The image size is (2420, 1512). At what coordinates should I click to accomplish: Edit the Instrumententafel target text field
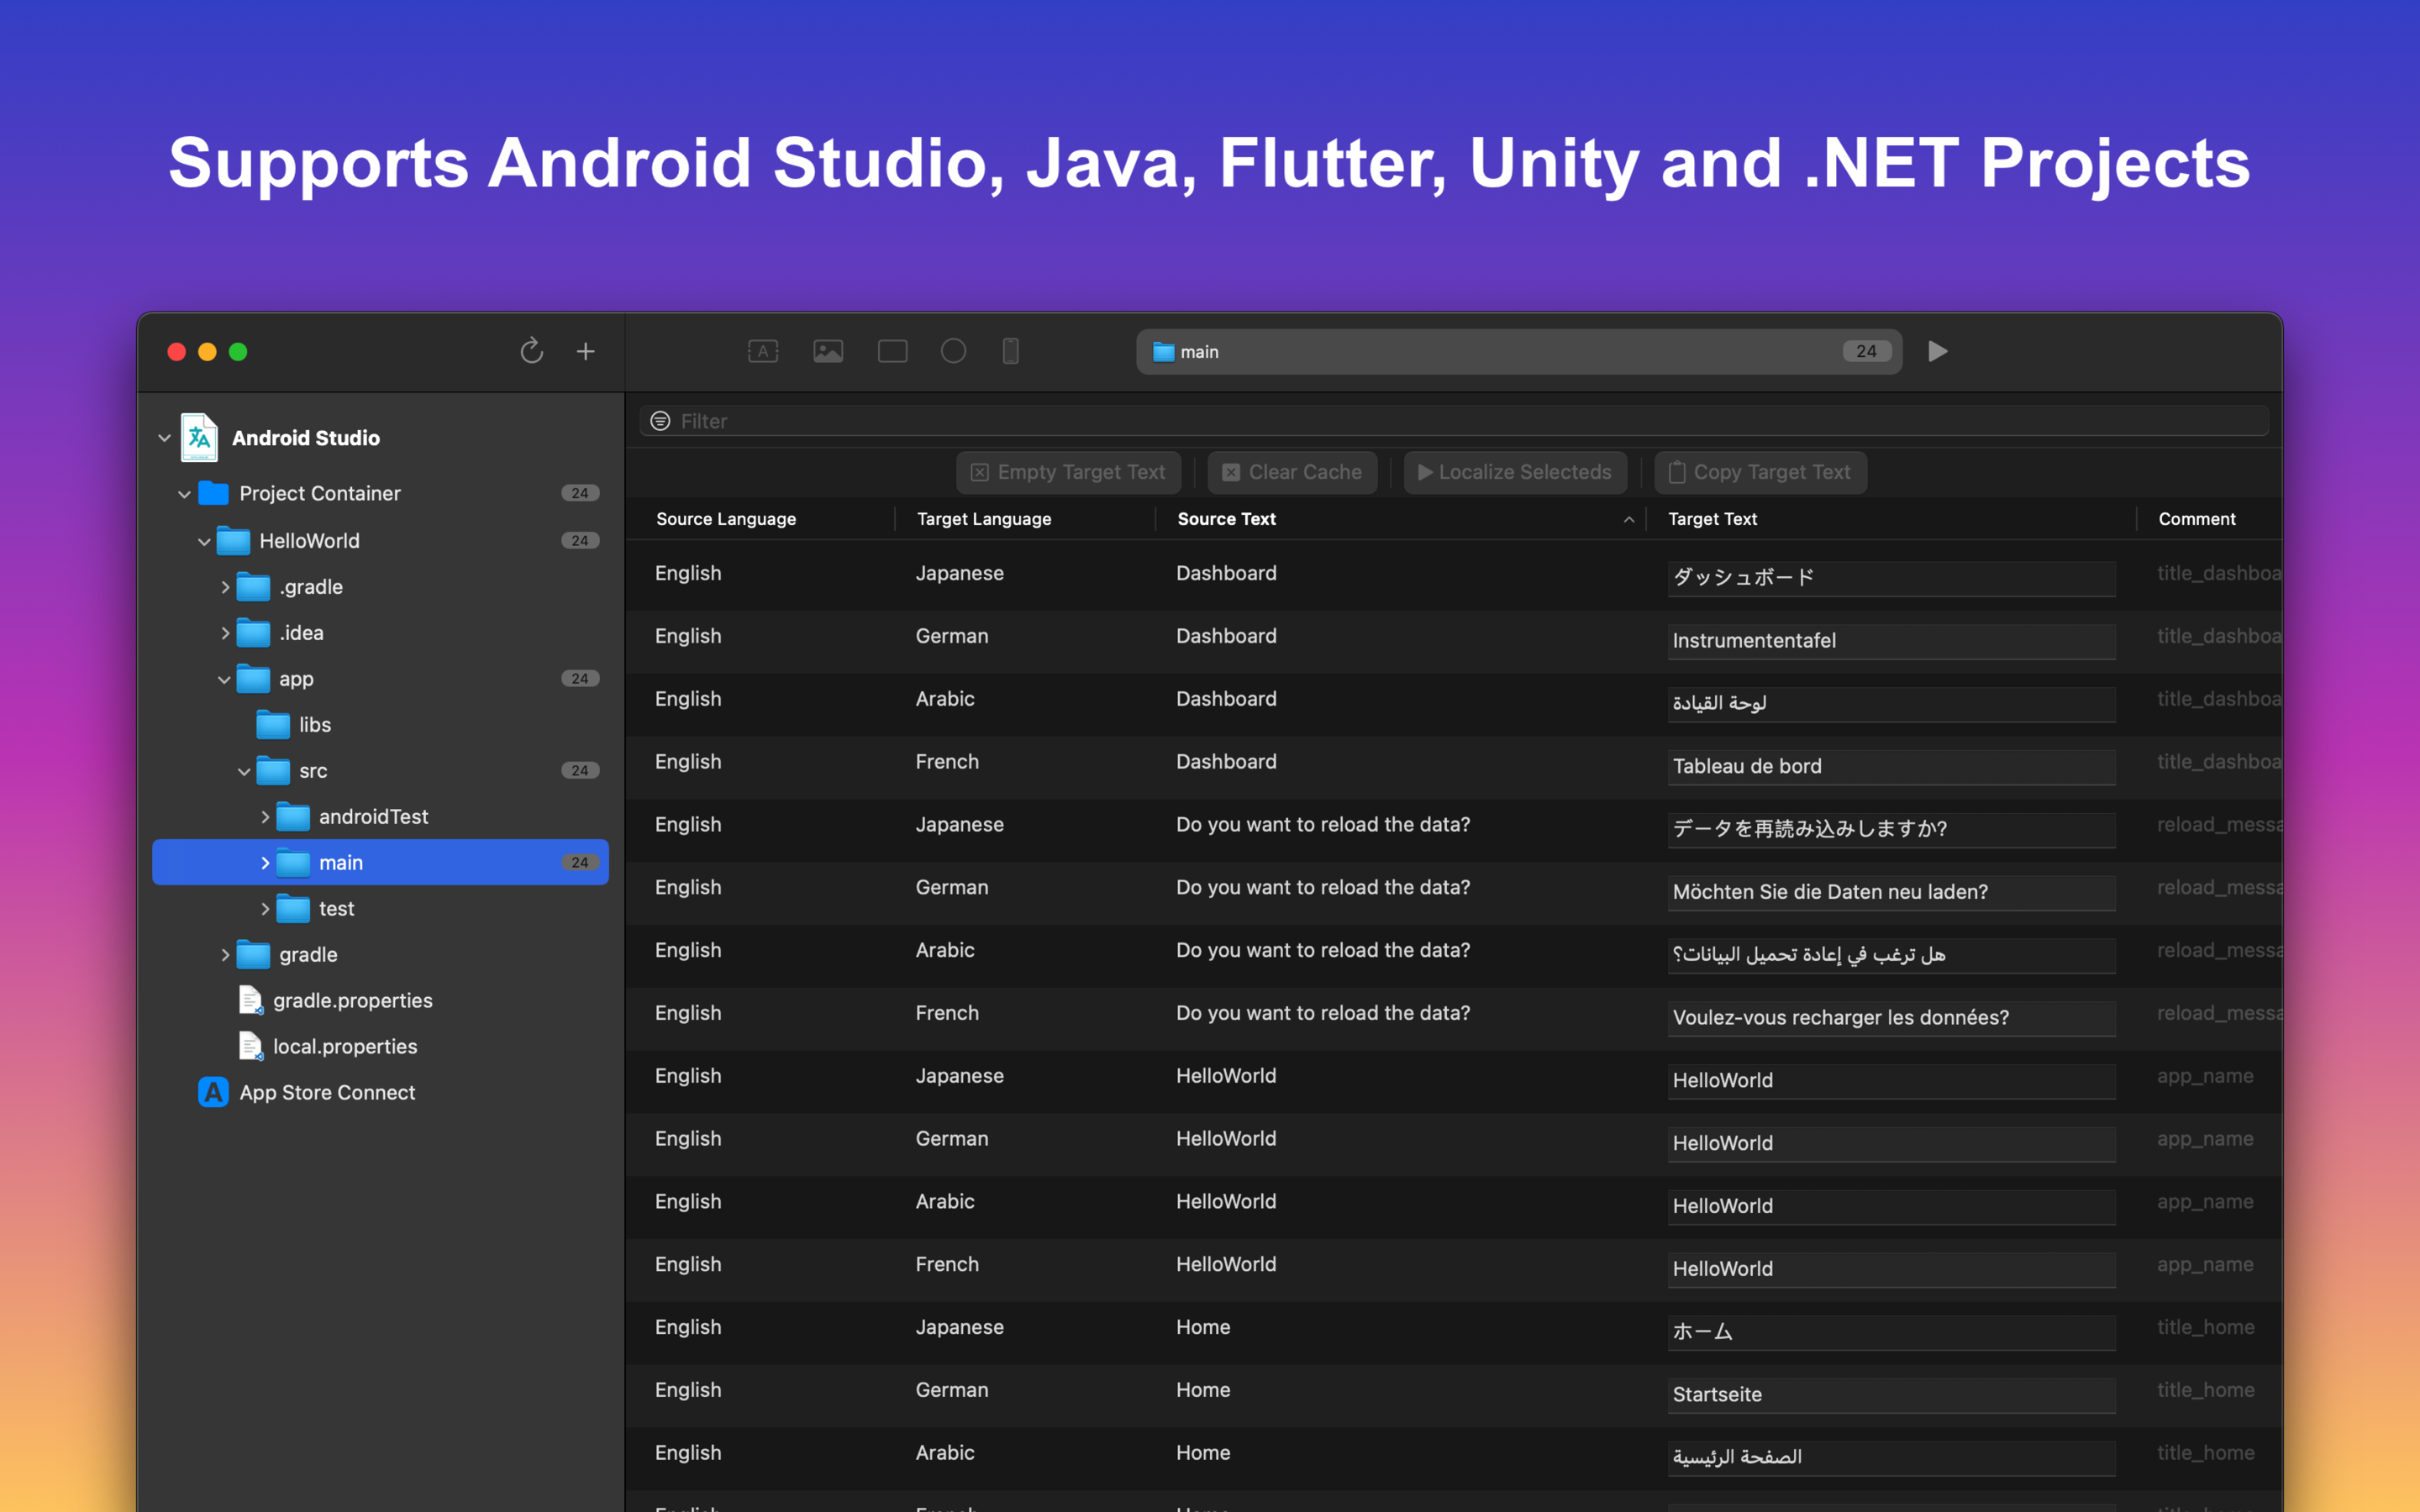[x=1890, y=641]
